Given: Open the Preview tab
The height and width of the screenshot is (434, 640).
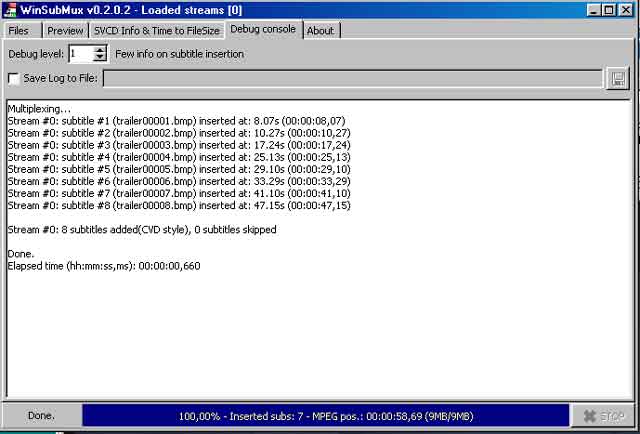Looking at the screenshot, I should tap(65, 31).
